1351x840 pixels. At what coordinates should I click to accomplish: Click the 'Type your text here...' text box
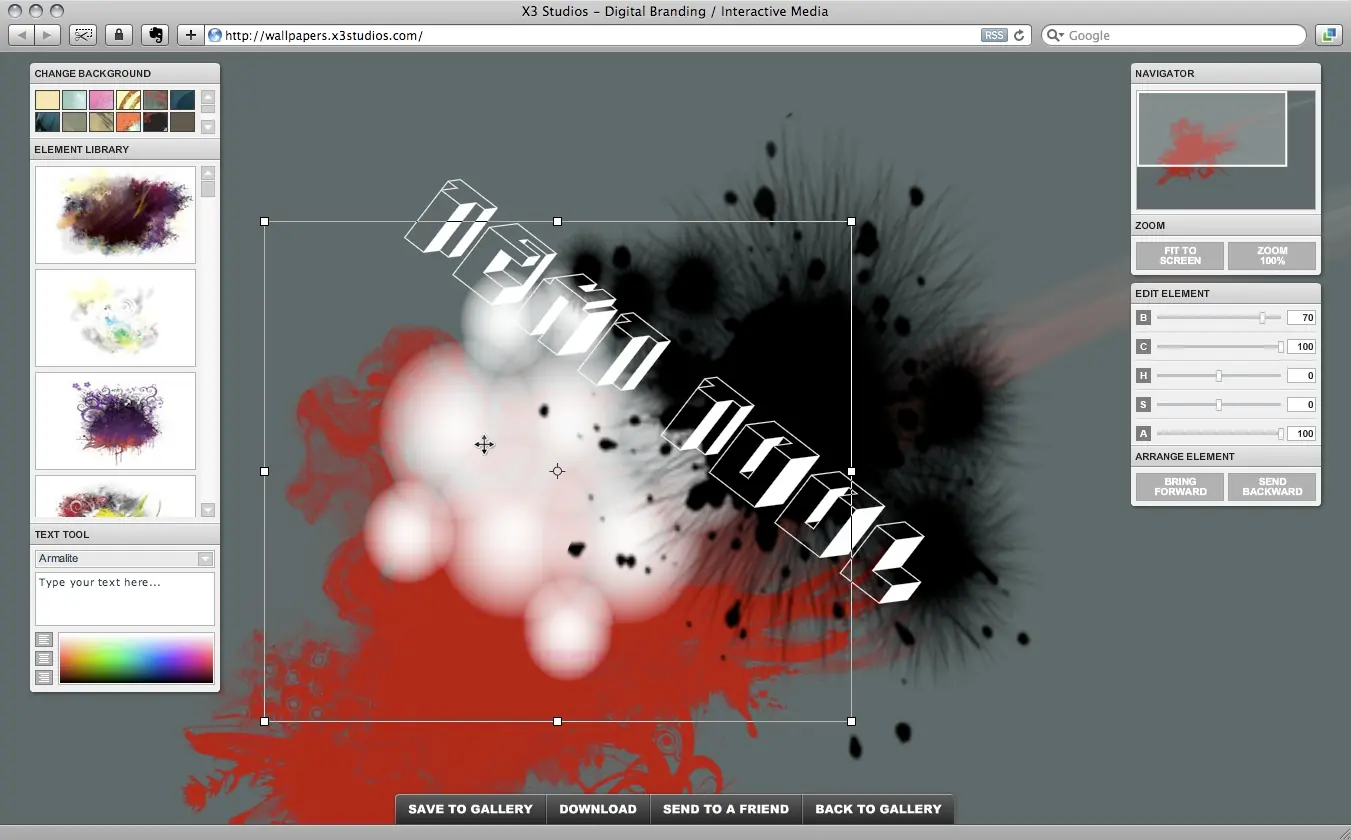(x=125, y=599)
